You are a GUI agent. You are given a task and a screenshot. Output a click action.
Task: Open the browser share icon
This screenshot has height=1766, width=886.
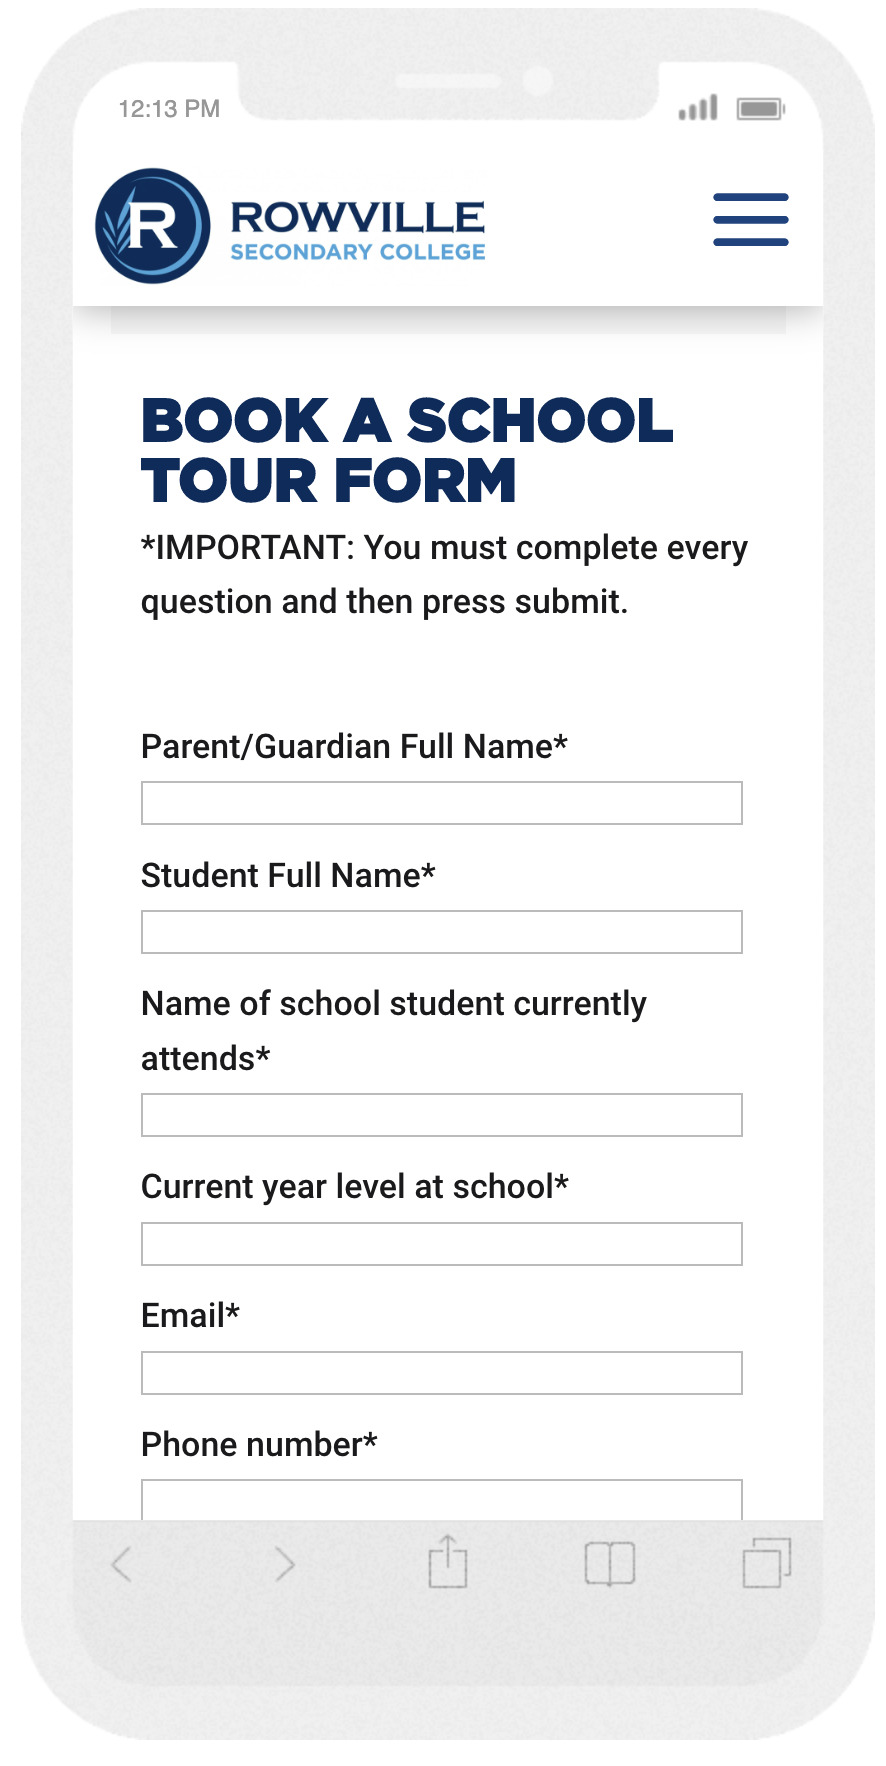448,1561
